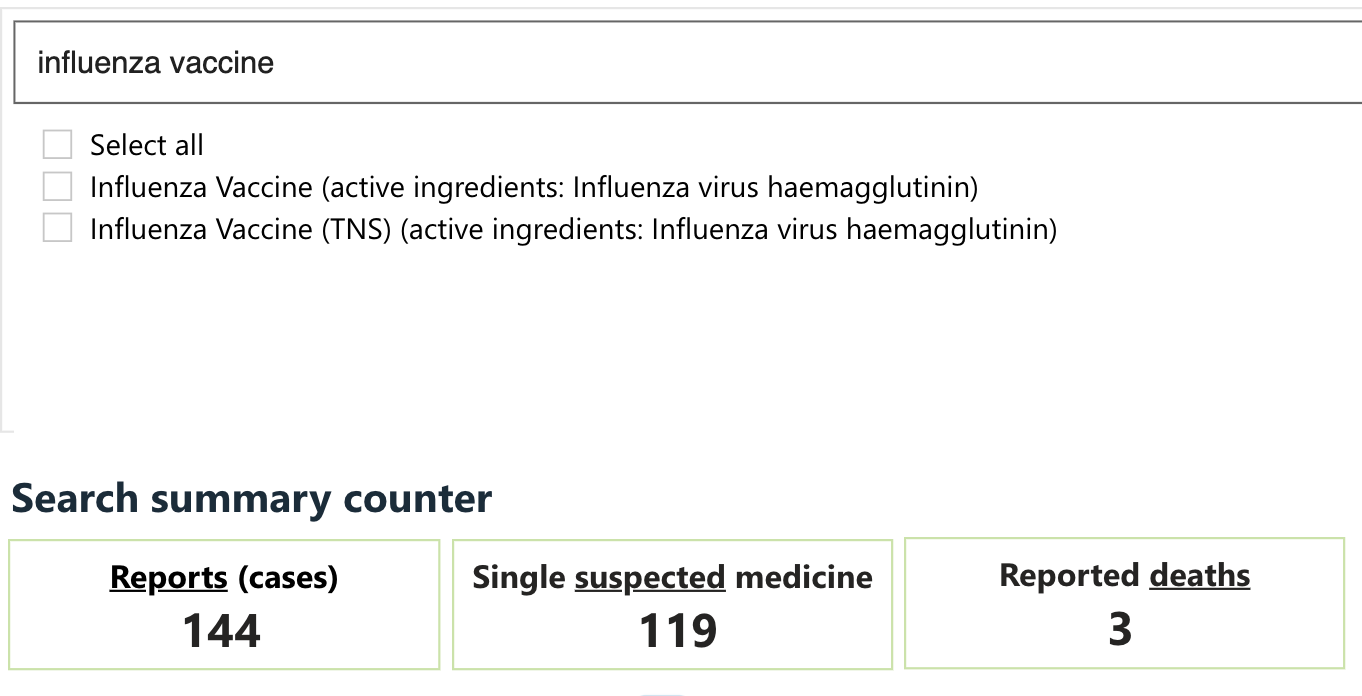Click the word 'Reported' in the deaths card
The width and height of the screenshot is (1362, 696).
coord(1069,575)
